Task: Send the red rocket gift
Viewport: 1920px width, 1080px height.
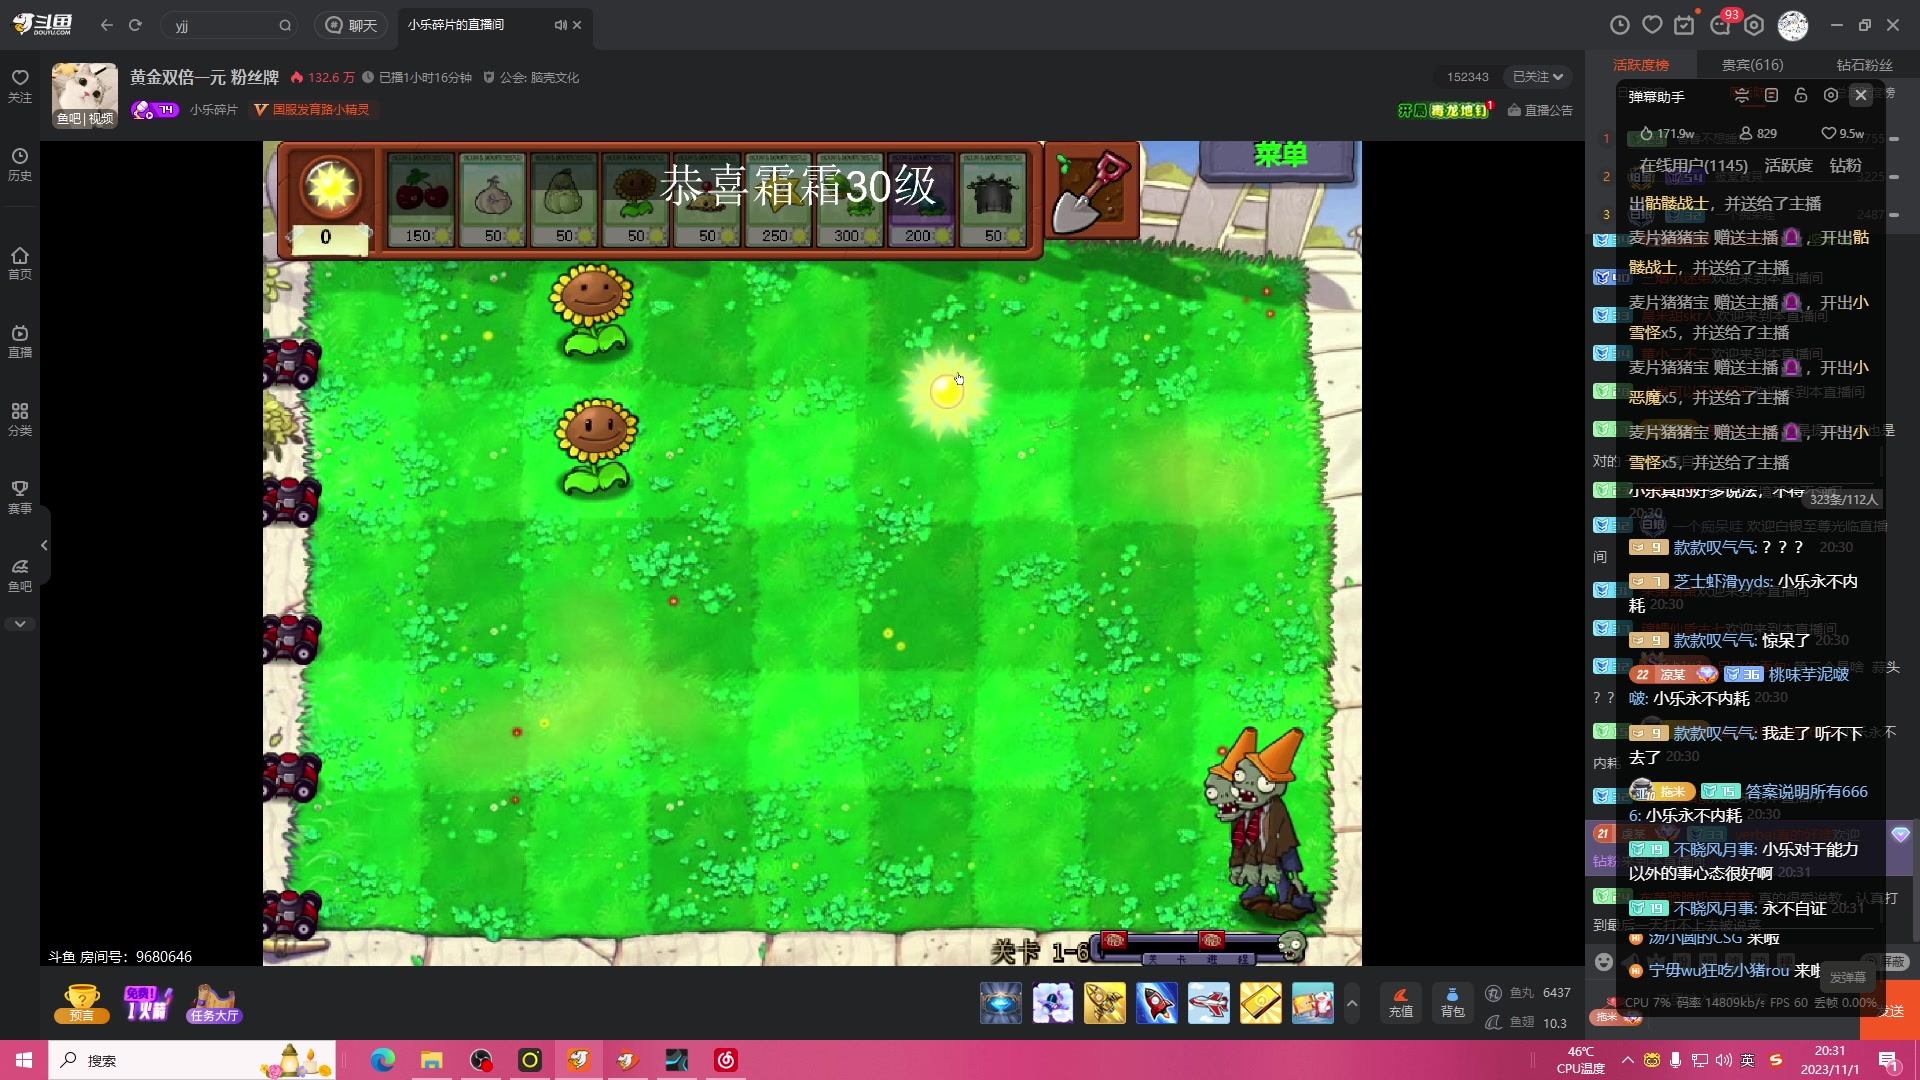Action: click(1156, 1003)
